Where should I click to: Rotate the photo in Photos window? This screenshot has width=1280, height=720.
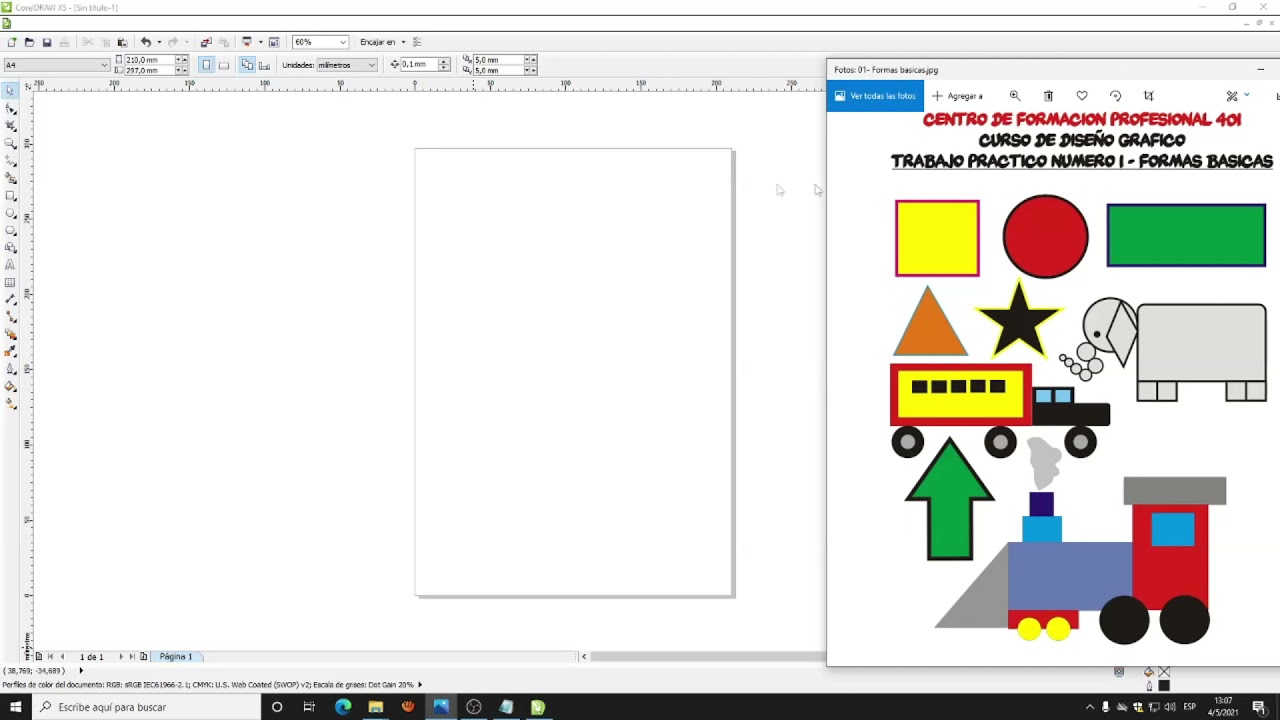point(1115,96)
